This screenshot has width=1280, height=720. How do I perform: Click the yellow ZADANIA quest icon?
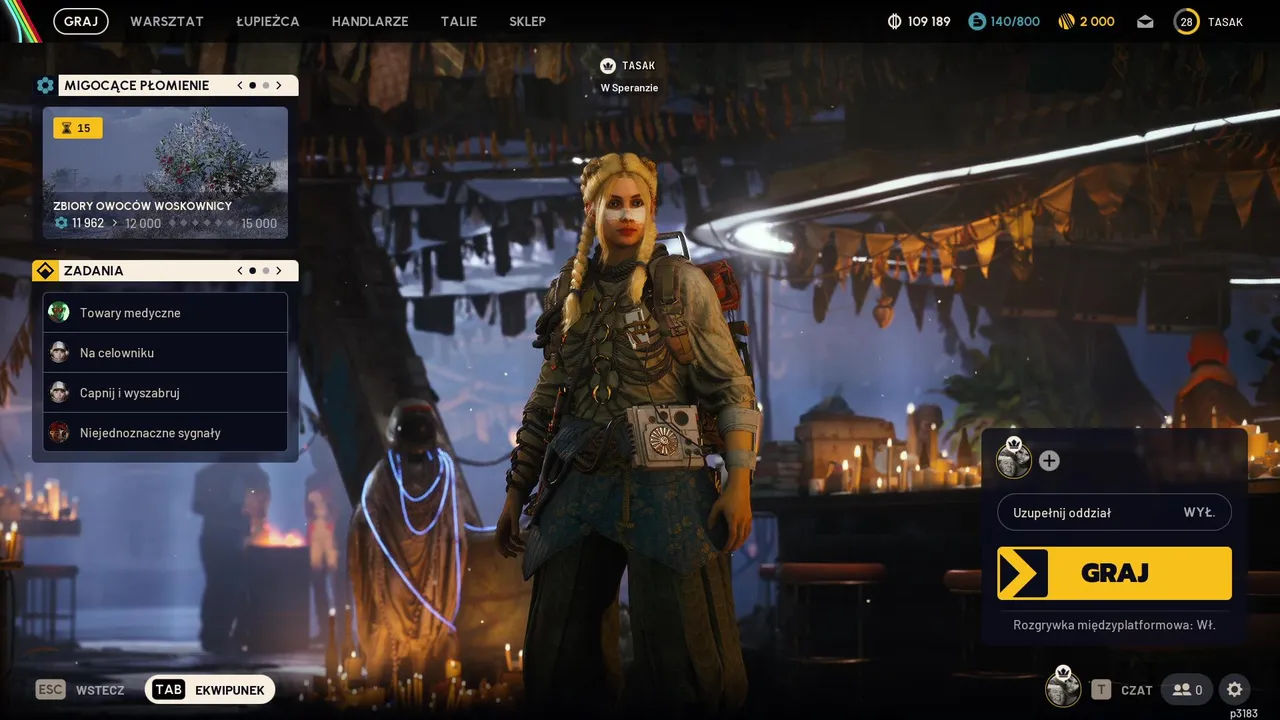click(x=45, y=271)
